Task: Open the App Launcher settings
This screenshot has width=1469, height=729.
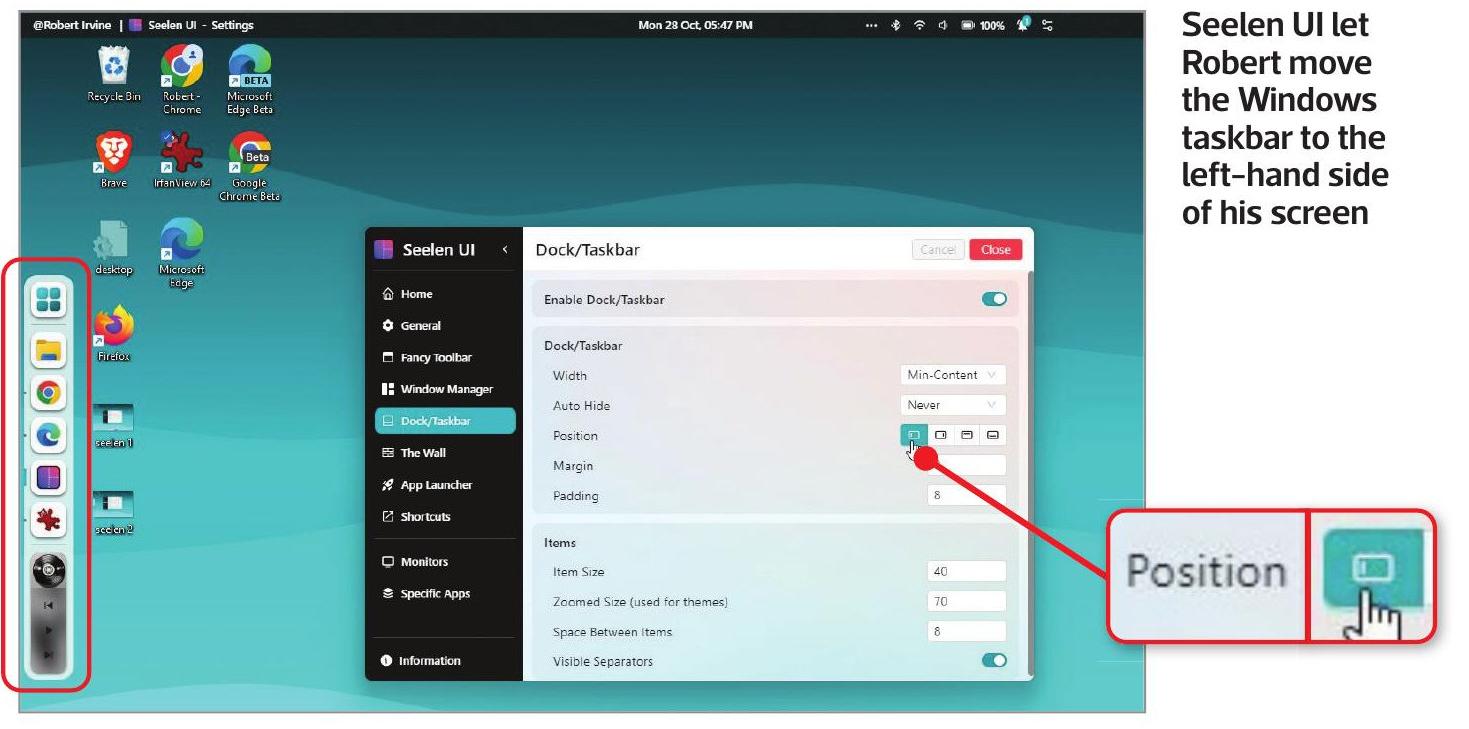Action: tap(445, 485)
